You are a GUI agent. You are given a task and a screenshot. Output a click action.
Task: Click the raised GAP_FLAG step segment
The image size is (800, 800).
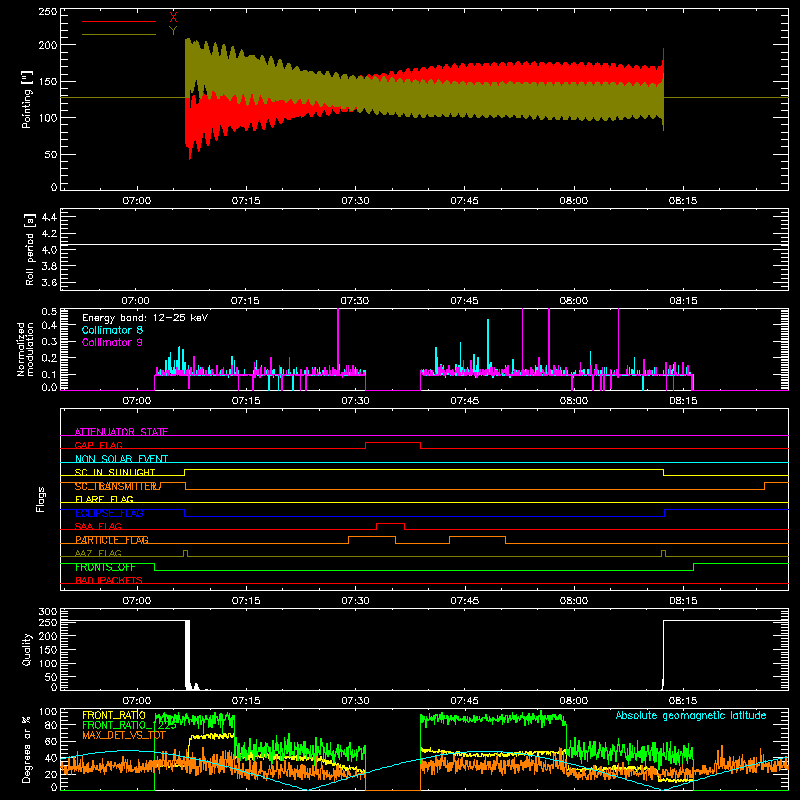click(393, 443)
